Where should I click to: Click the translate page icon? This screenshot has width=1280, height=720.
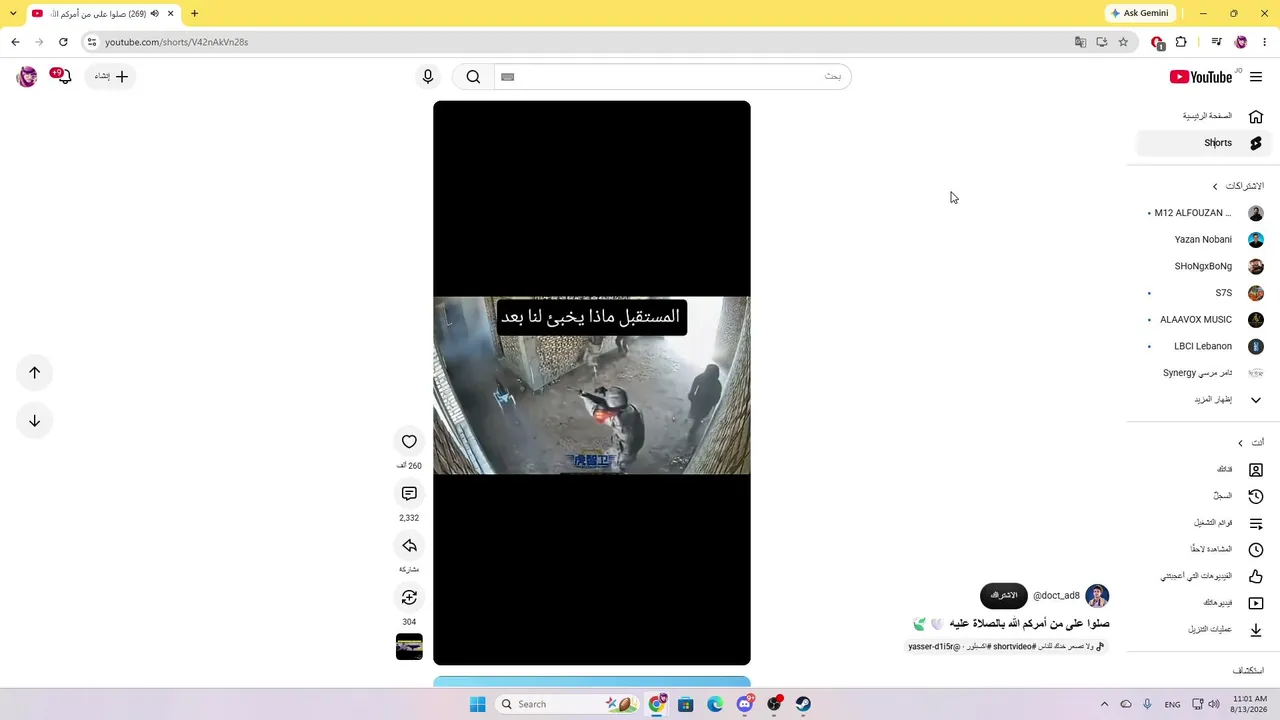pos(1080,42)
